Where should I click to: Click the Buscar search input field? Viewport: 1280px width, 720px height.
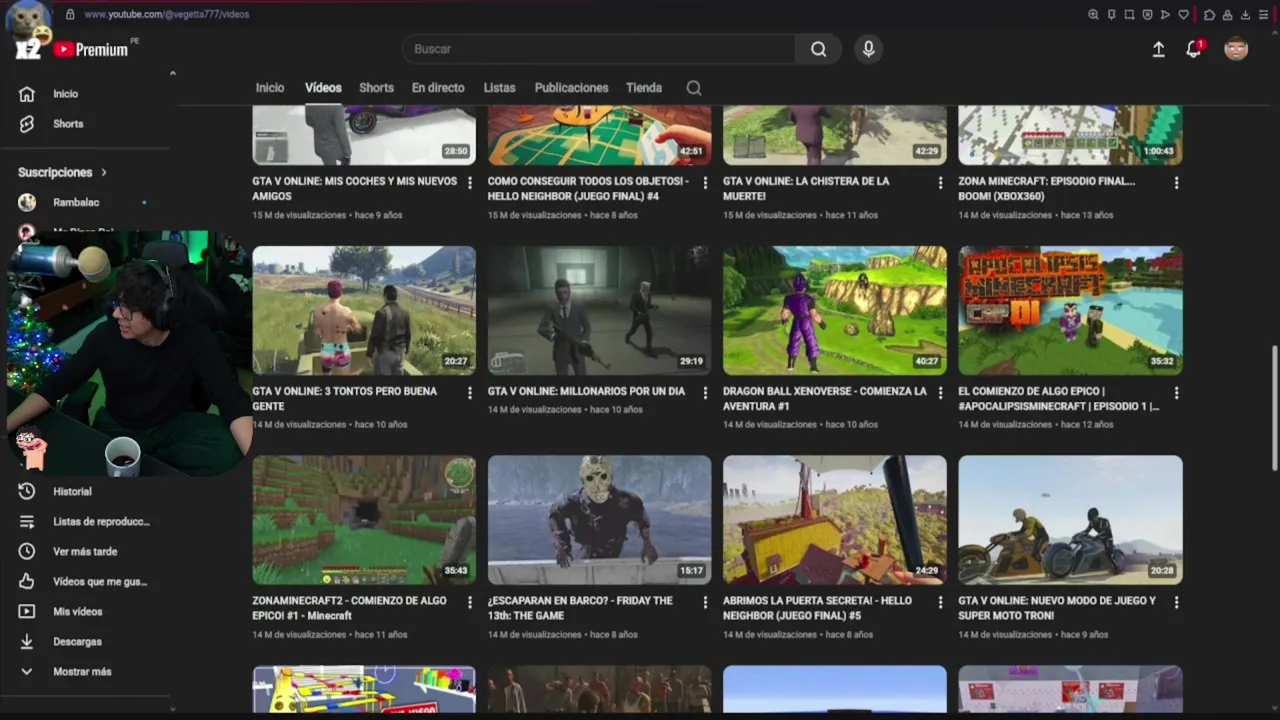click(599, 49)
